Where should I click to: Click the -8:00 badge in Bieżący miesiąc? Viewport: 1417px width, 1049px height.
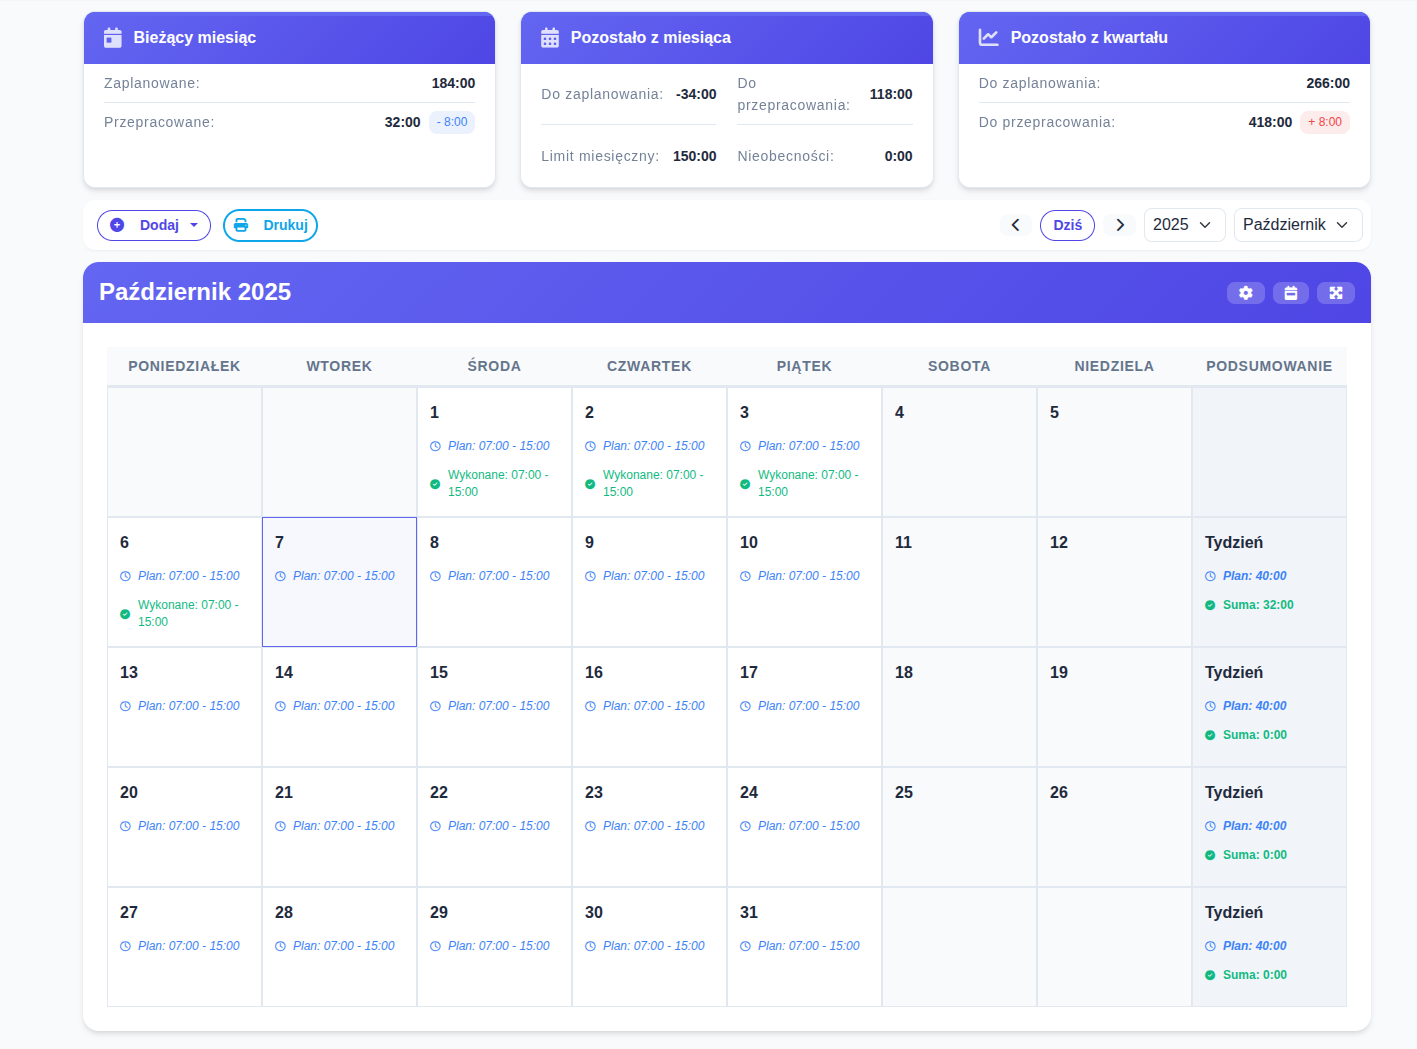452,122
